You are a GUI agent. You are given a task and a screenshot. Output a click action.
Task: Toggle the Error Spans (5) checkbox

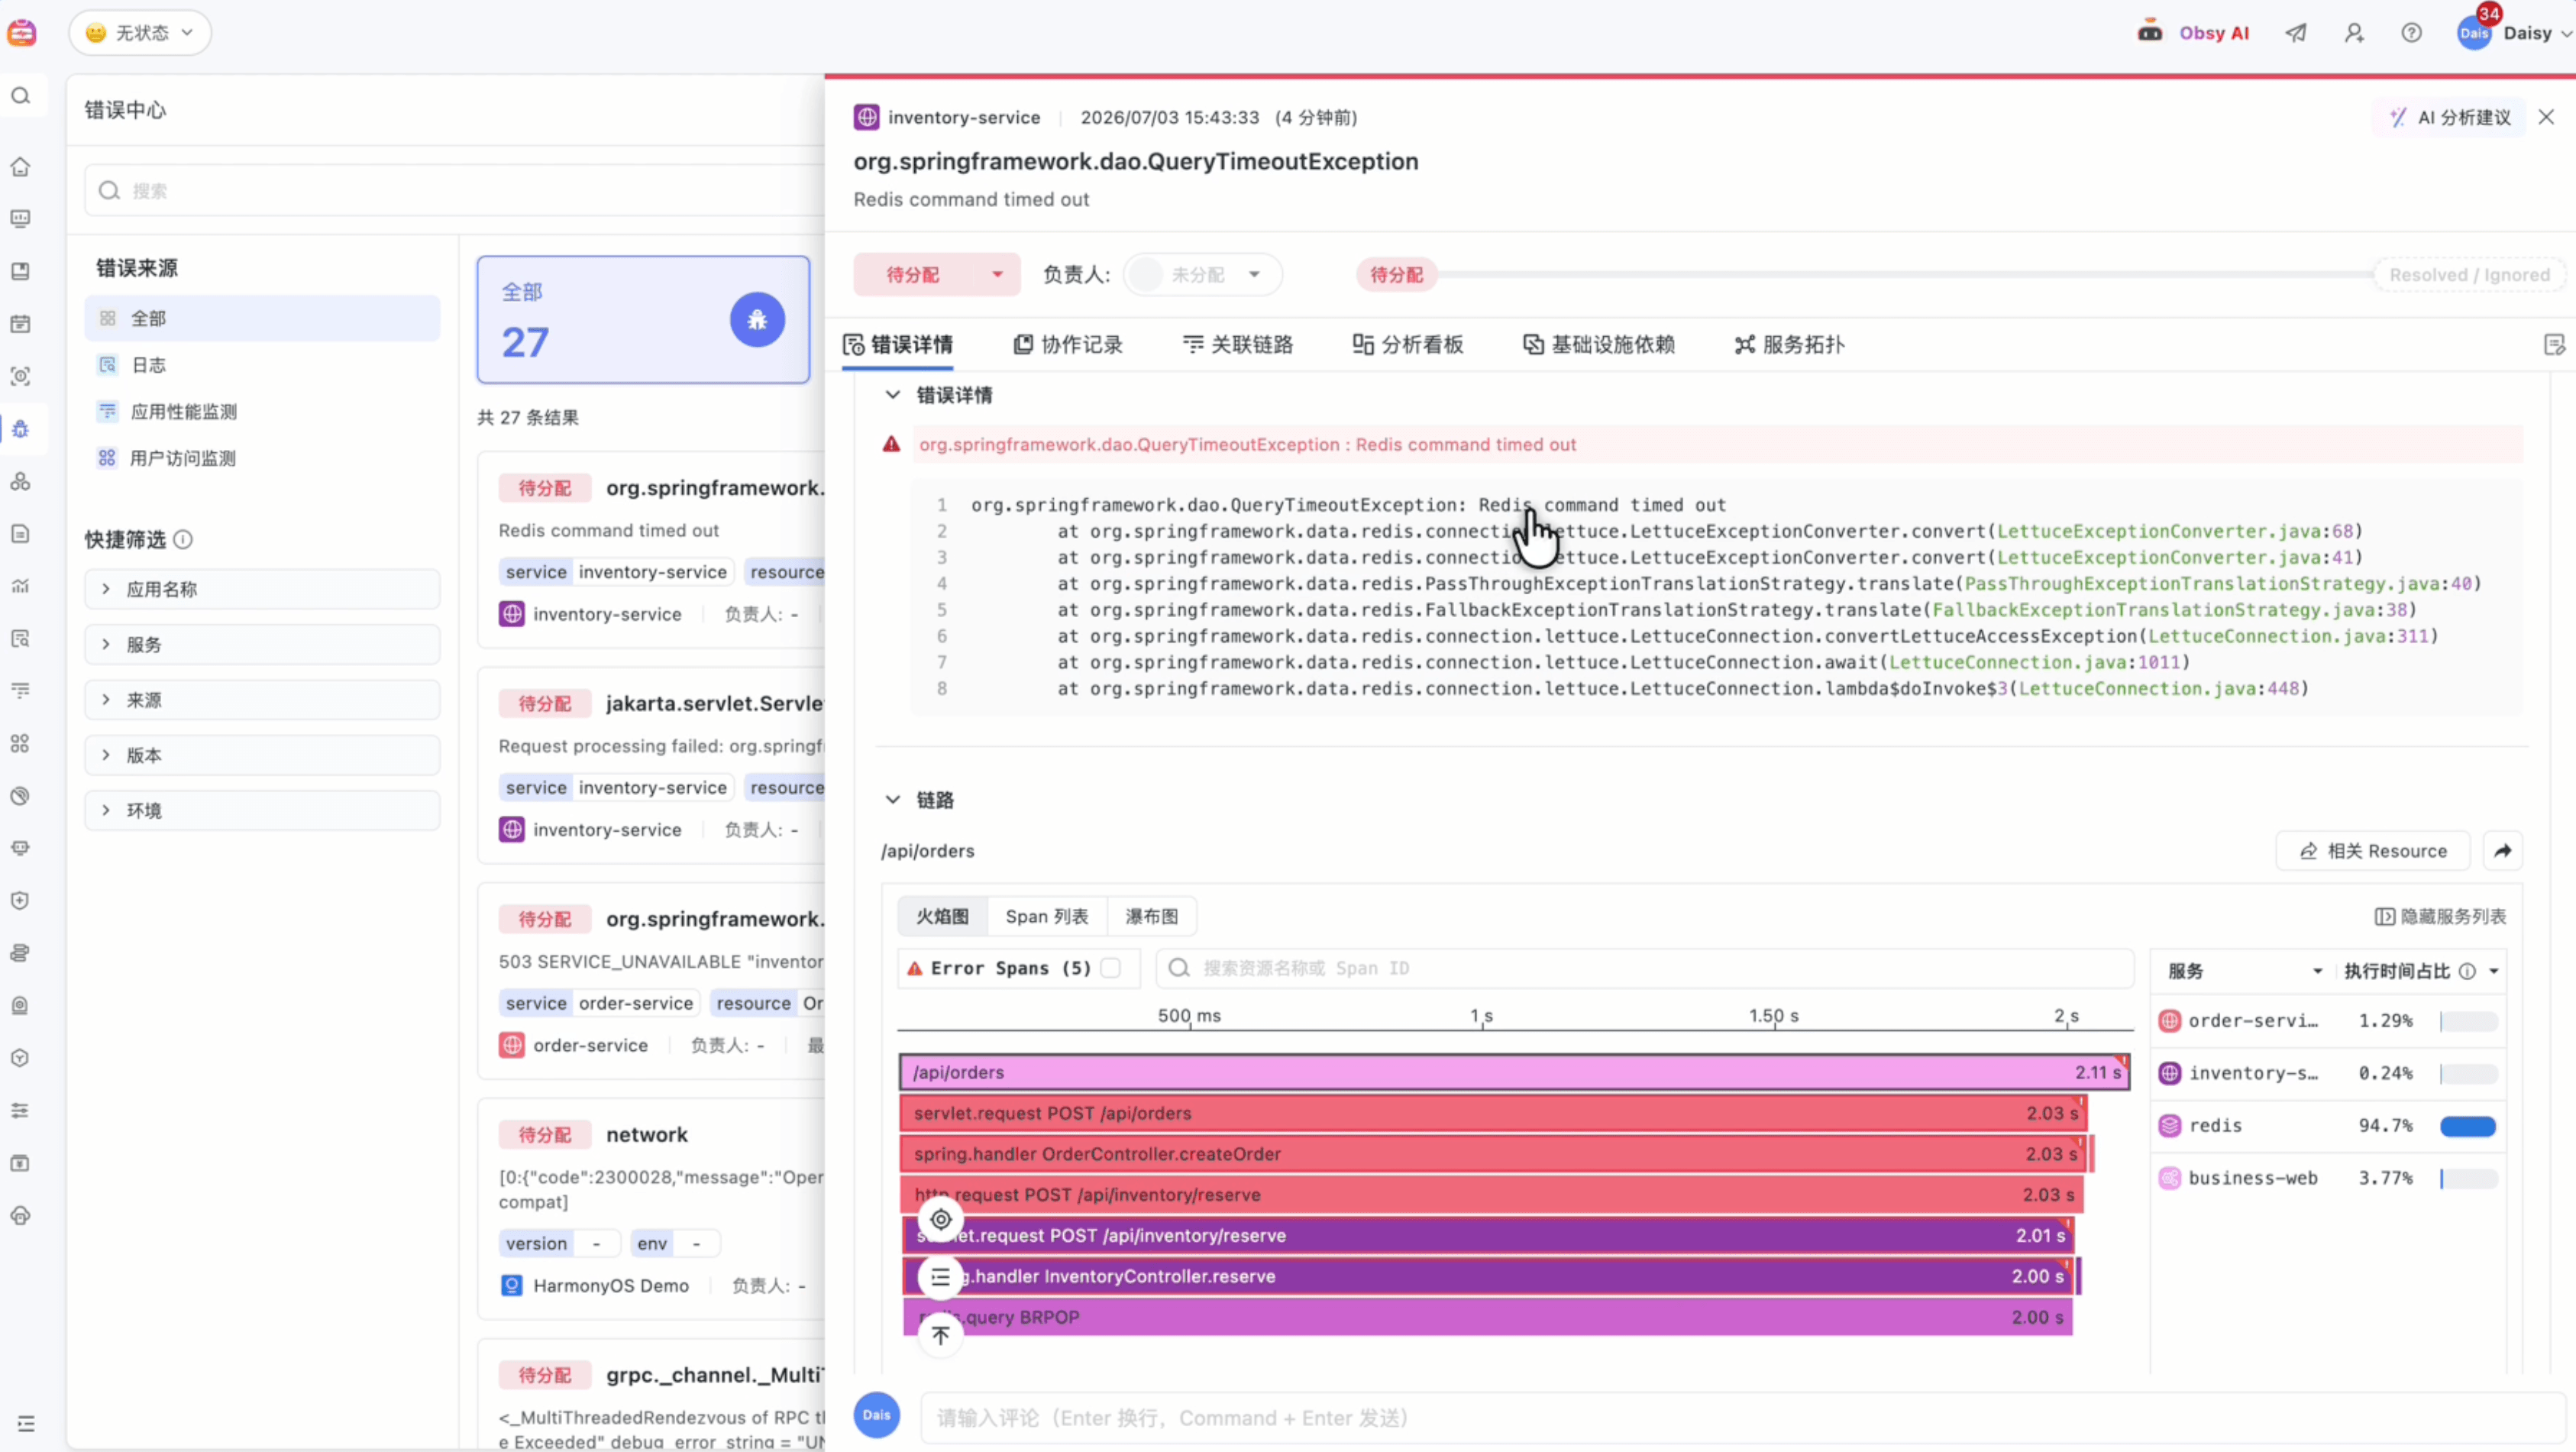coord(1110,968)
